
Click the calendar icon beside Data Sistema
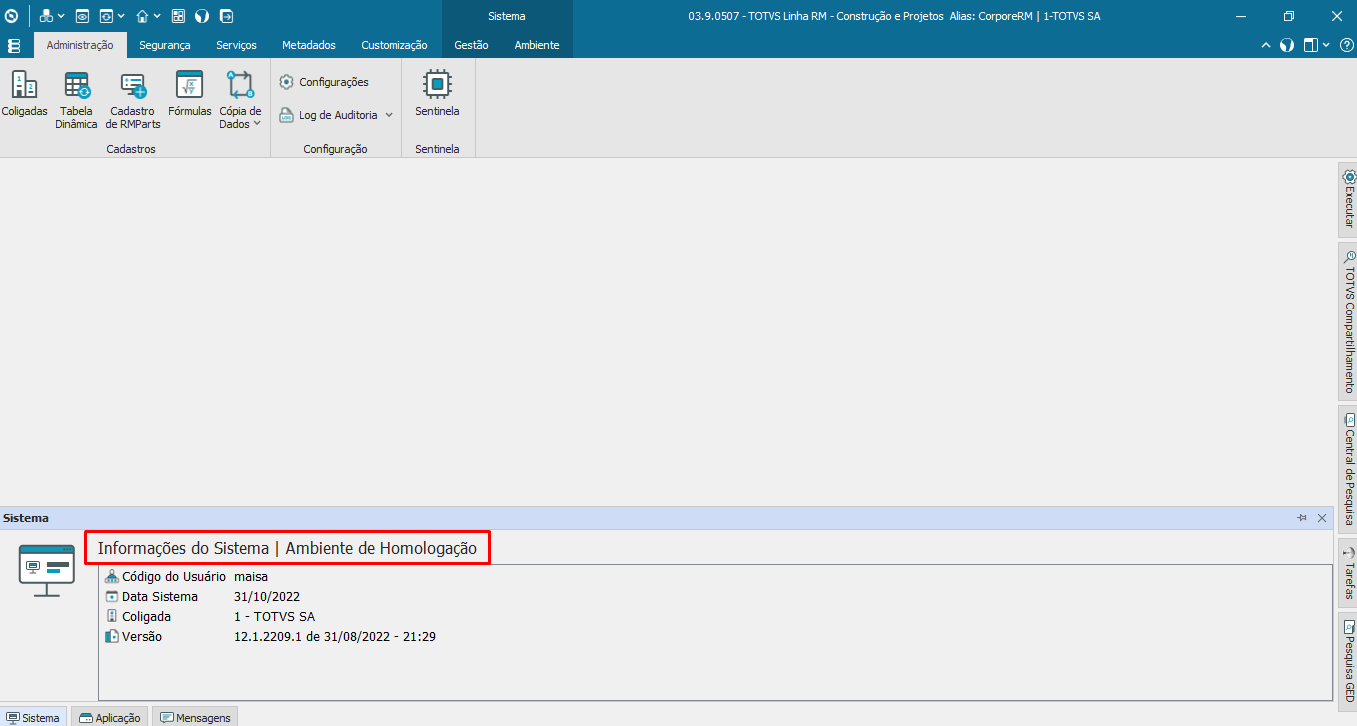[x=112, y=597]
